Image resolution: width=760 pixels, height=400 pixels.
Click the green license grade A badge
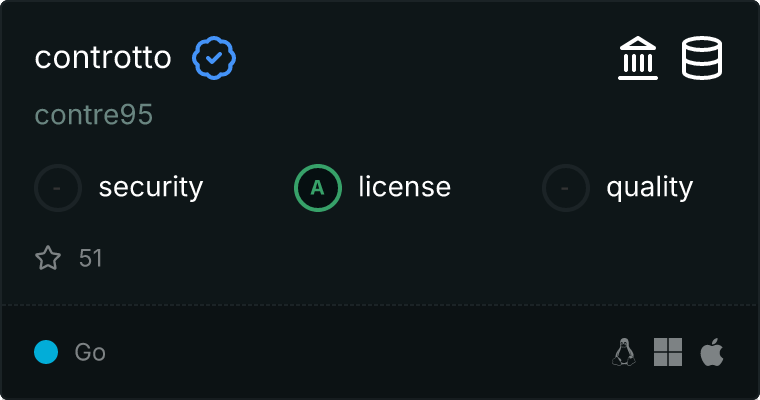[318, 187]
